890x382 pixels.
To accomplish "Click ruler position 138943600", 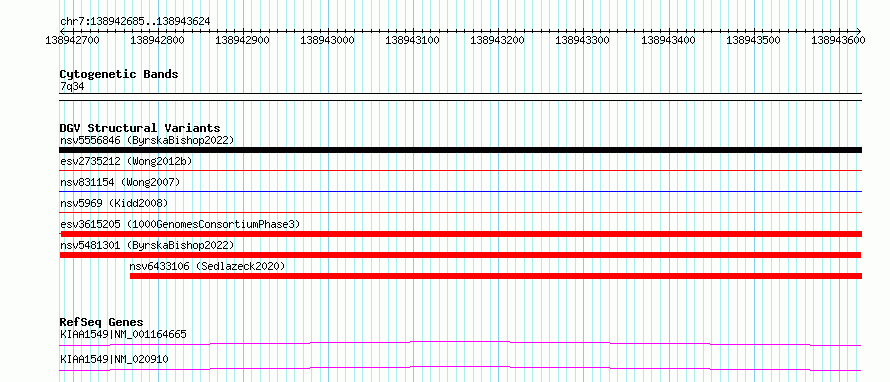I will pyautogui.click(x=838, y=40).
